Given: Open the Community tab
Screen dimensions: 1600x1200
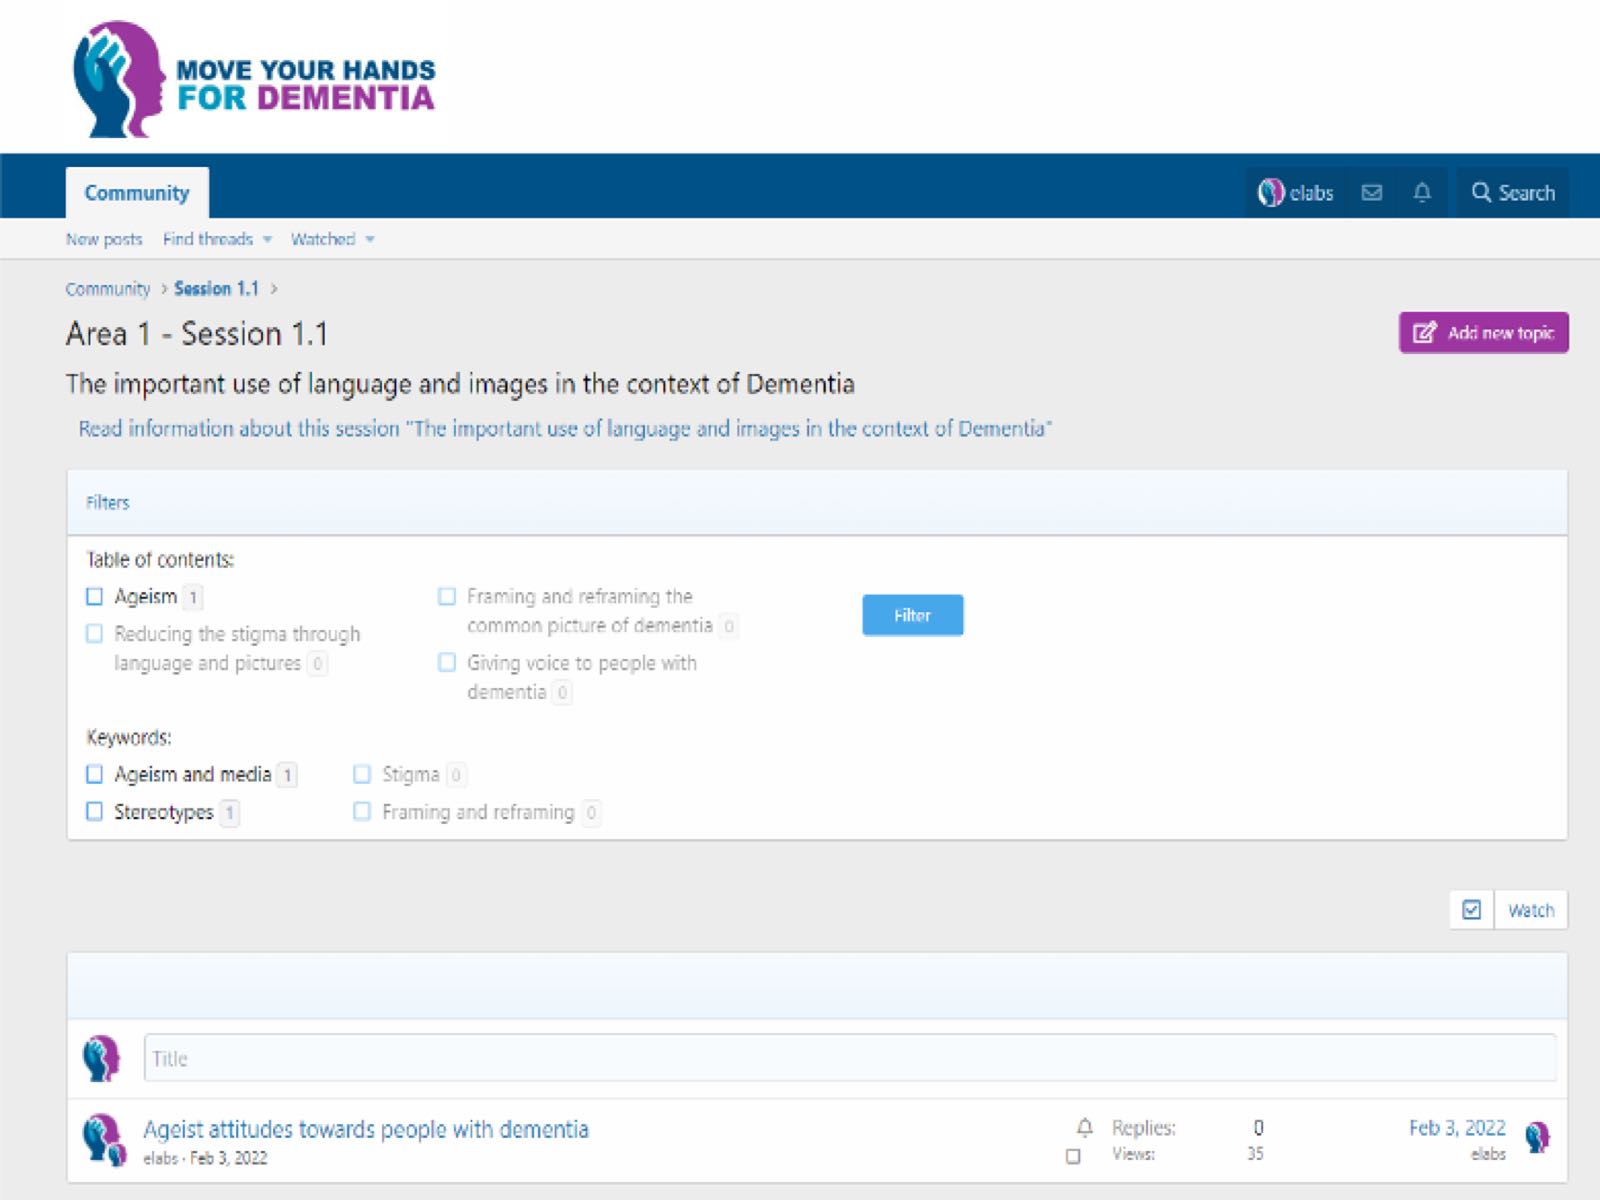Looking at the screenshot, I should coord(137,193).
